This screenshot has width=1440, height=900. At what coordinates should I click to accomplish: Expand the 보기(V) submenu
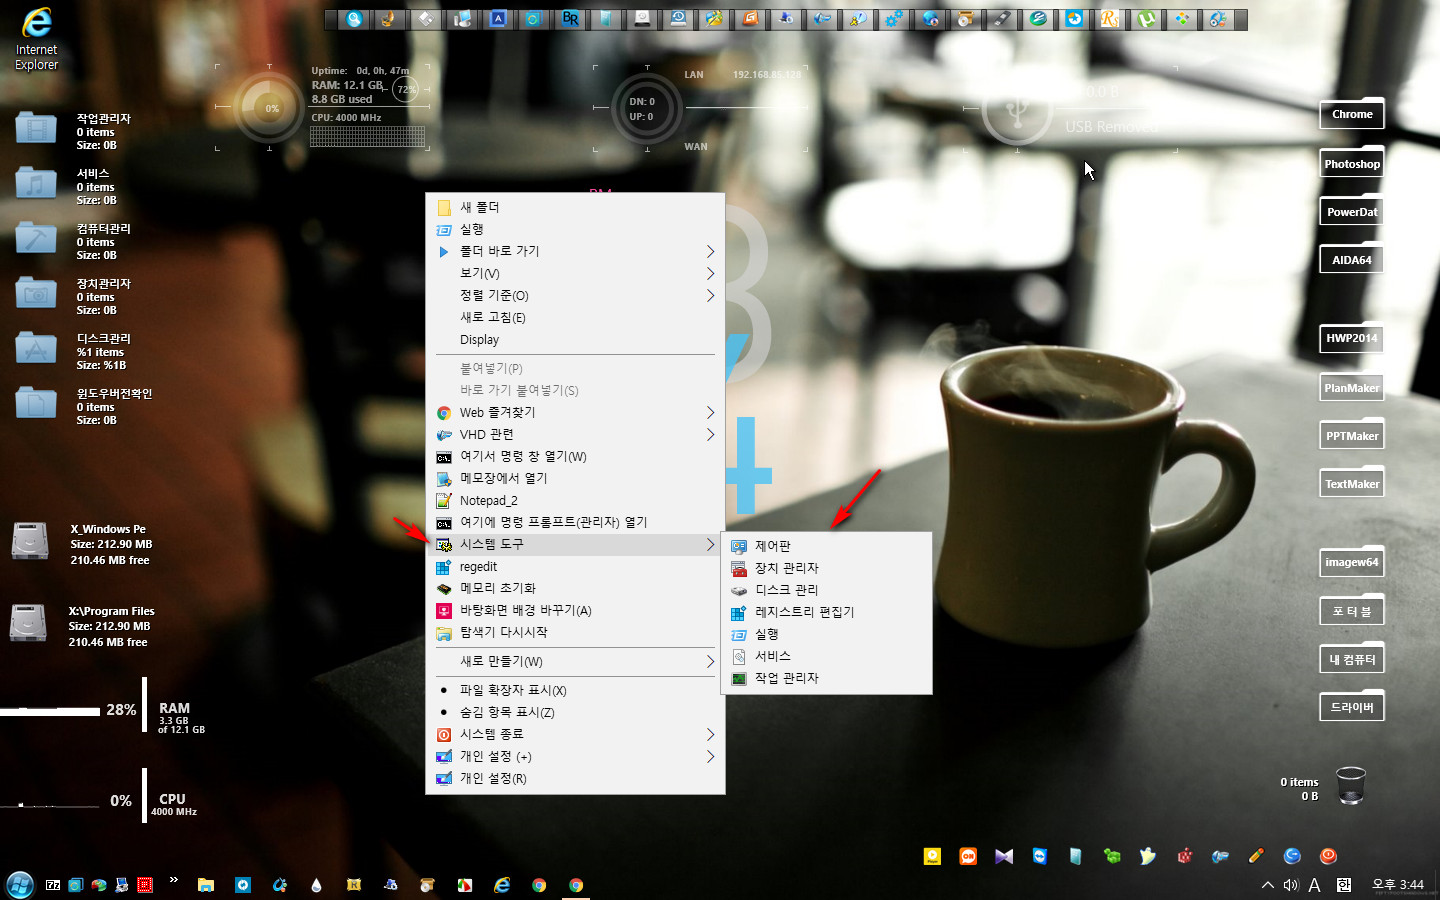click(575, 273)
